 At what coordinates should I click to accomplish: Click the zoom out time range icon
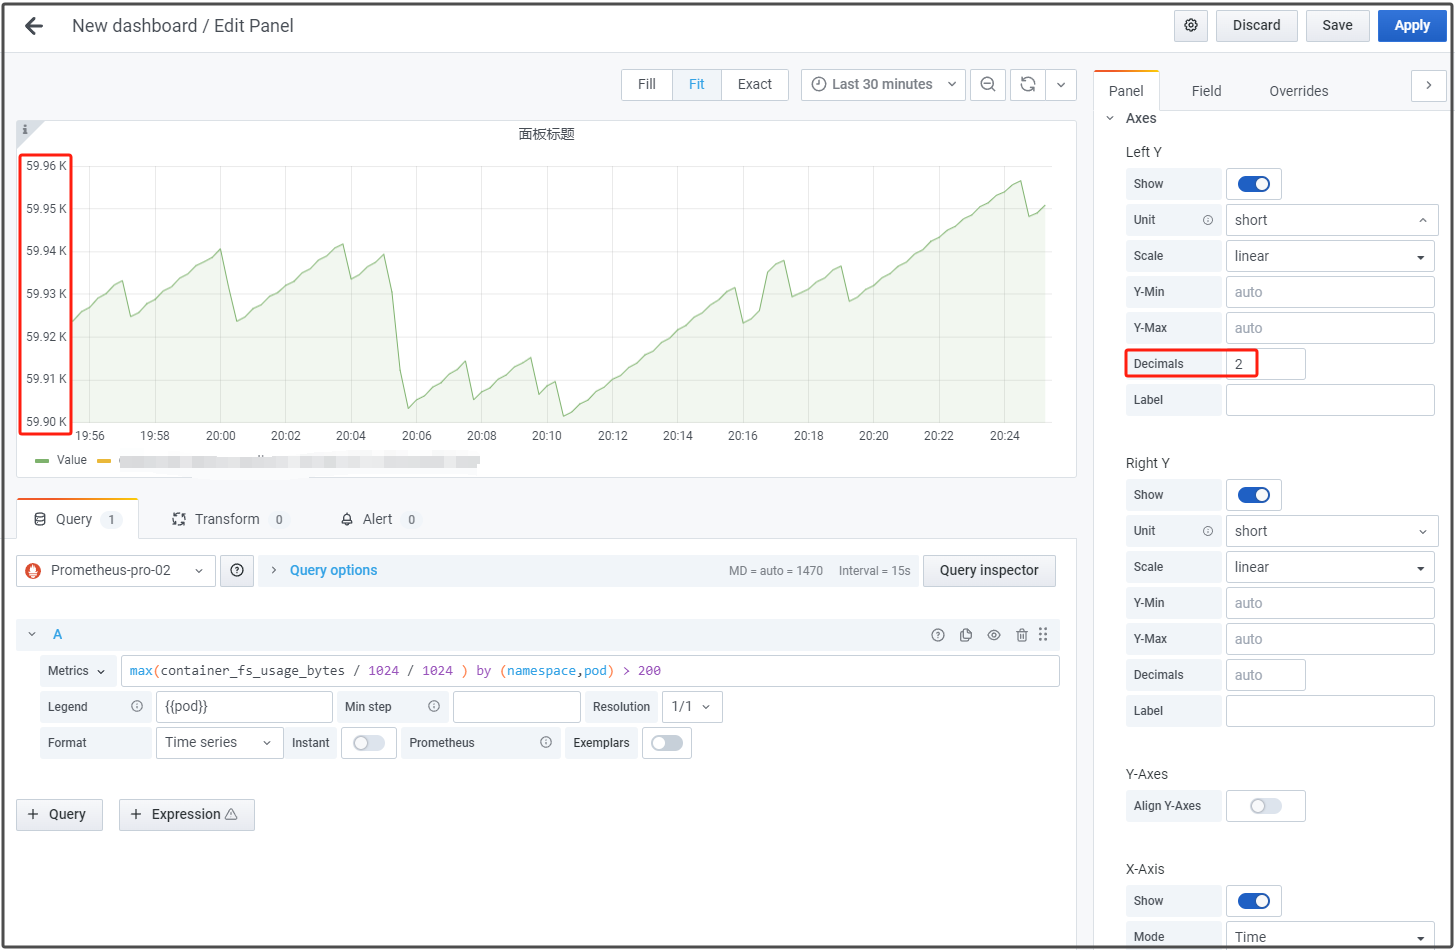(x=988, y=85)
